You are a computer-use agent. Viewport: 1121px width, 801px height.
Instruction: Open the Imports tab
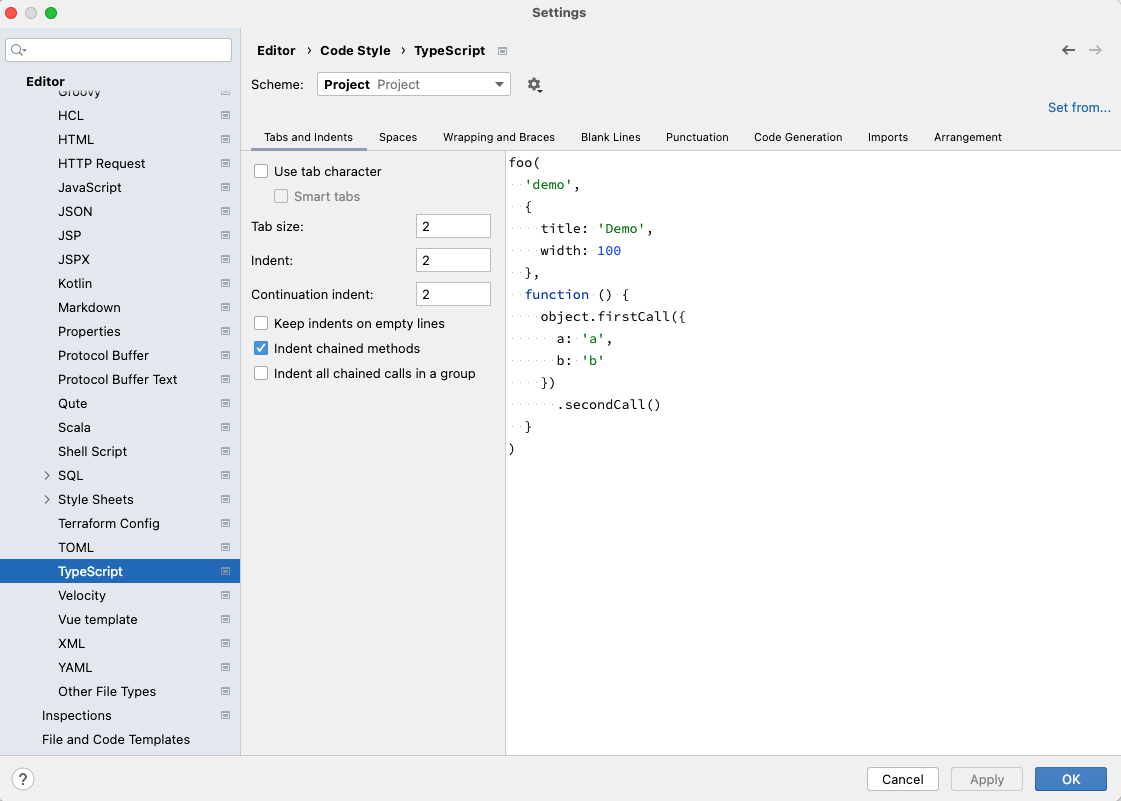[x=888, y=137]
